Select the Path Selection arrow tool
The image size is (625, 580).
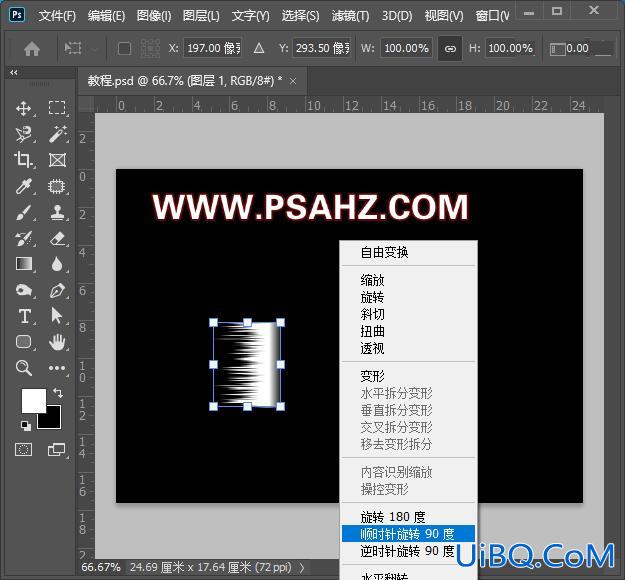[x=57, y=316]
